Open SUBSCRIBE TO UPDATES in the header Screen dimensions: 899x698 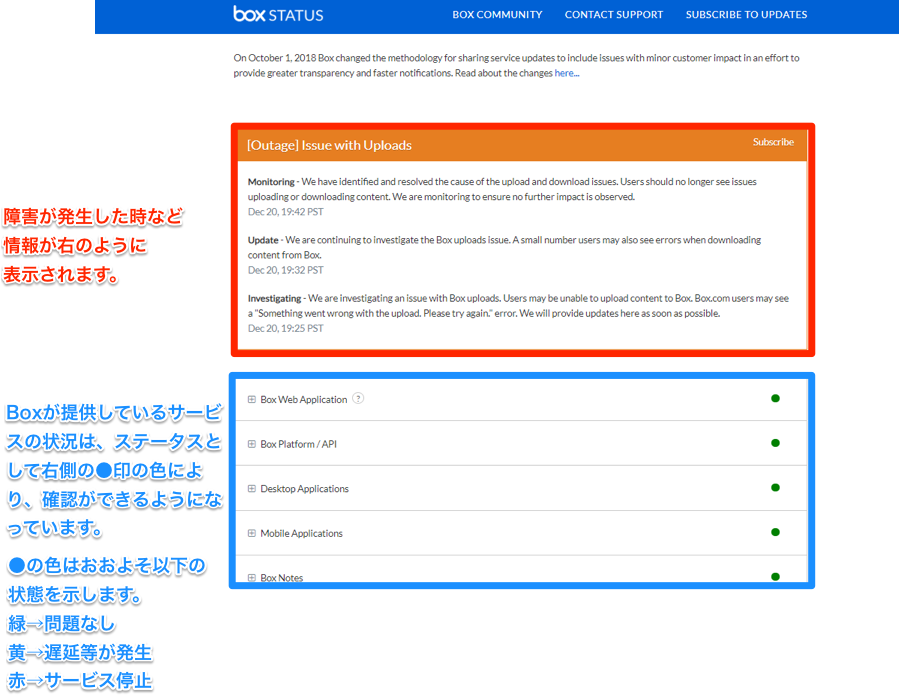pos(746,15)
